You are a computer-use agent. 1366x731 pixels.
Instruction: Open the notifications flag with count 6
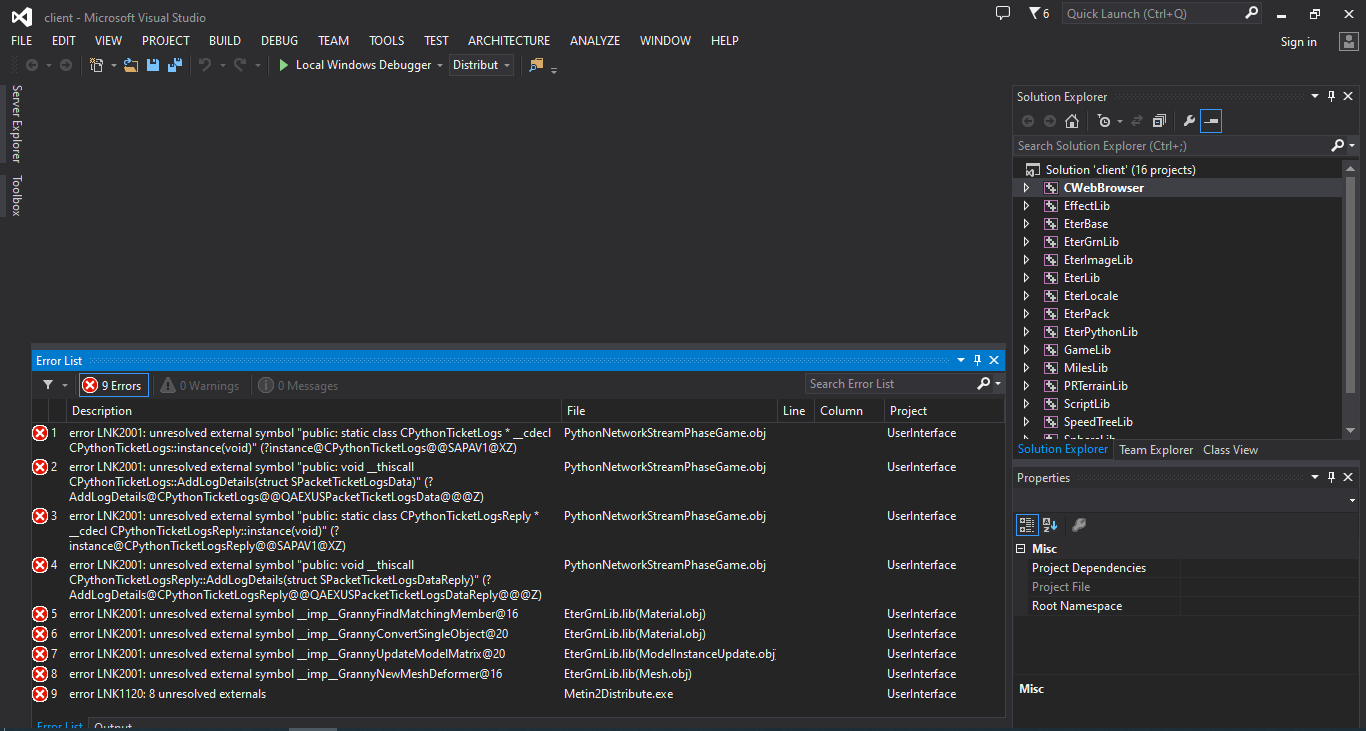point(1039,13)
